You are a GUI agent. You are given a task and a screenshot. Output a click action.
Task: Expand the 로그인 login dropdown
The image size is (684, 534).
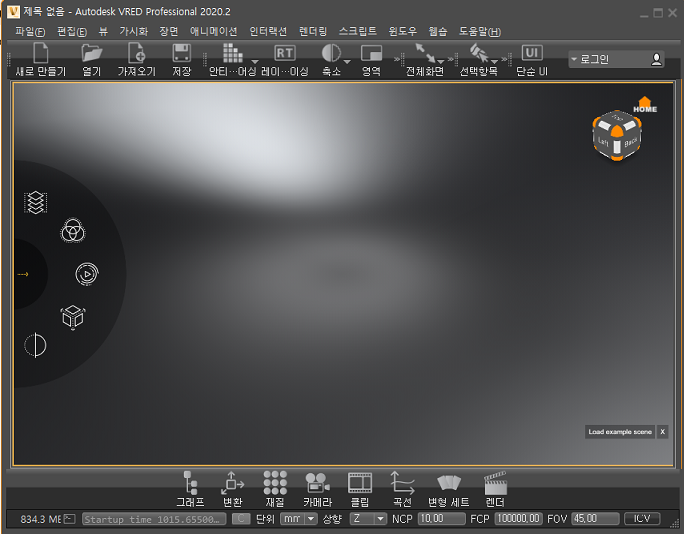(x=574, y=59)
